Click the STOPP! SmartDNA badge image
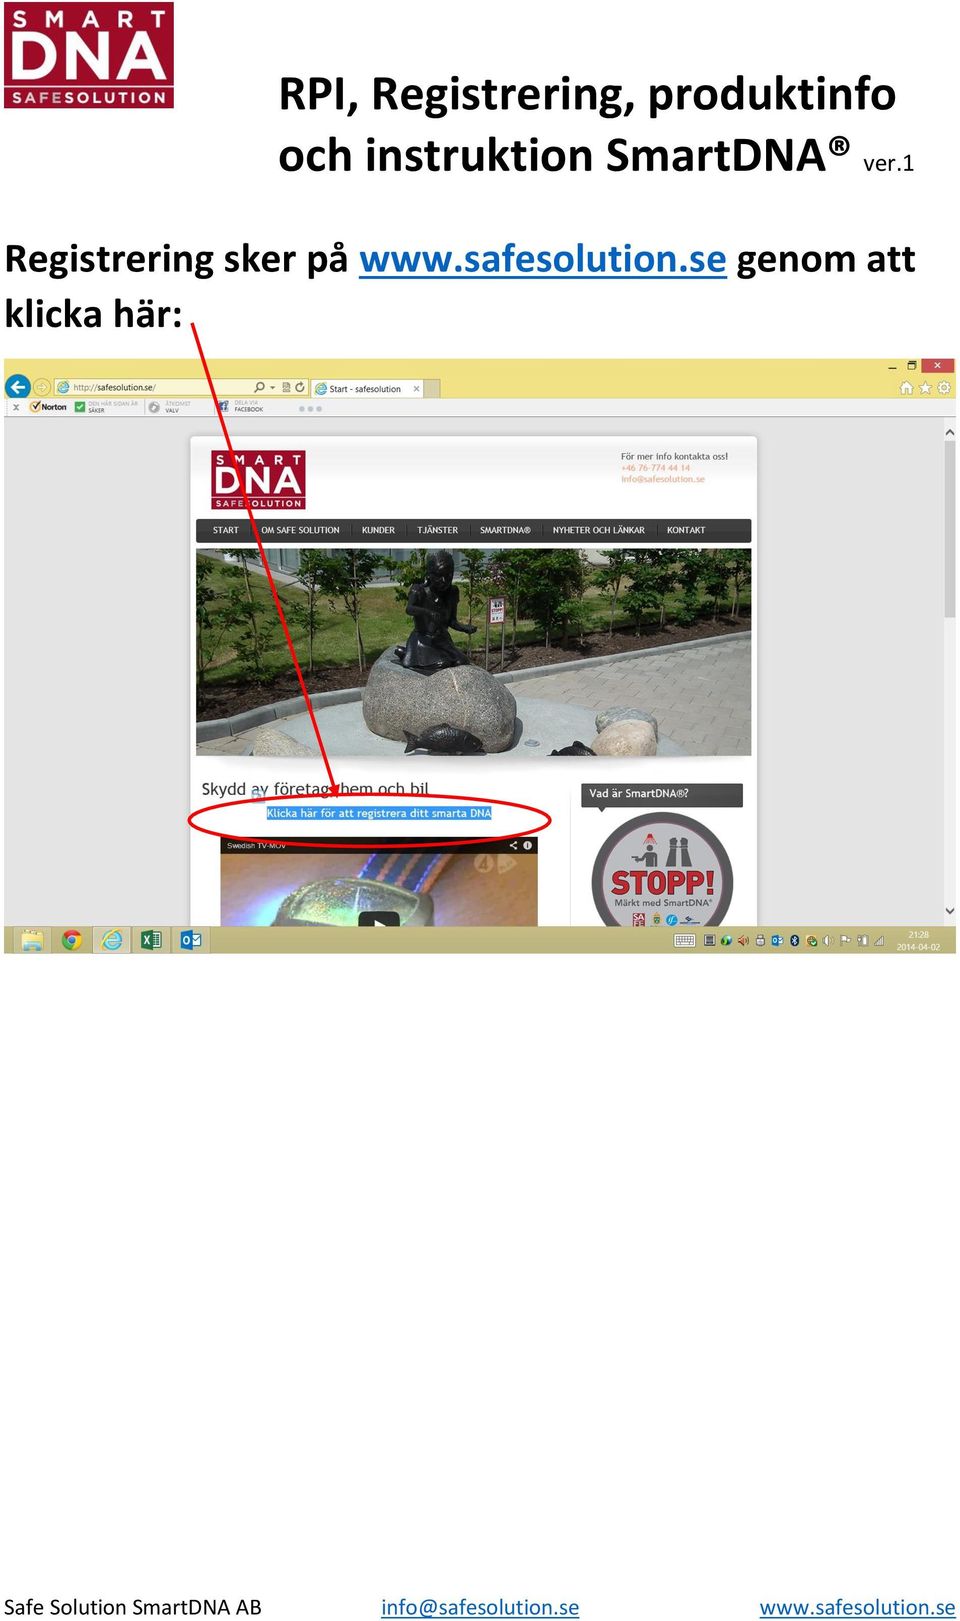The height and width of the screenshot is (1621, 960). click(662, 870)
